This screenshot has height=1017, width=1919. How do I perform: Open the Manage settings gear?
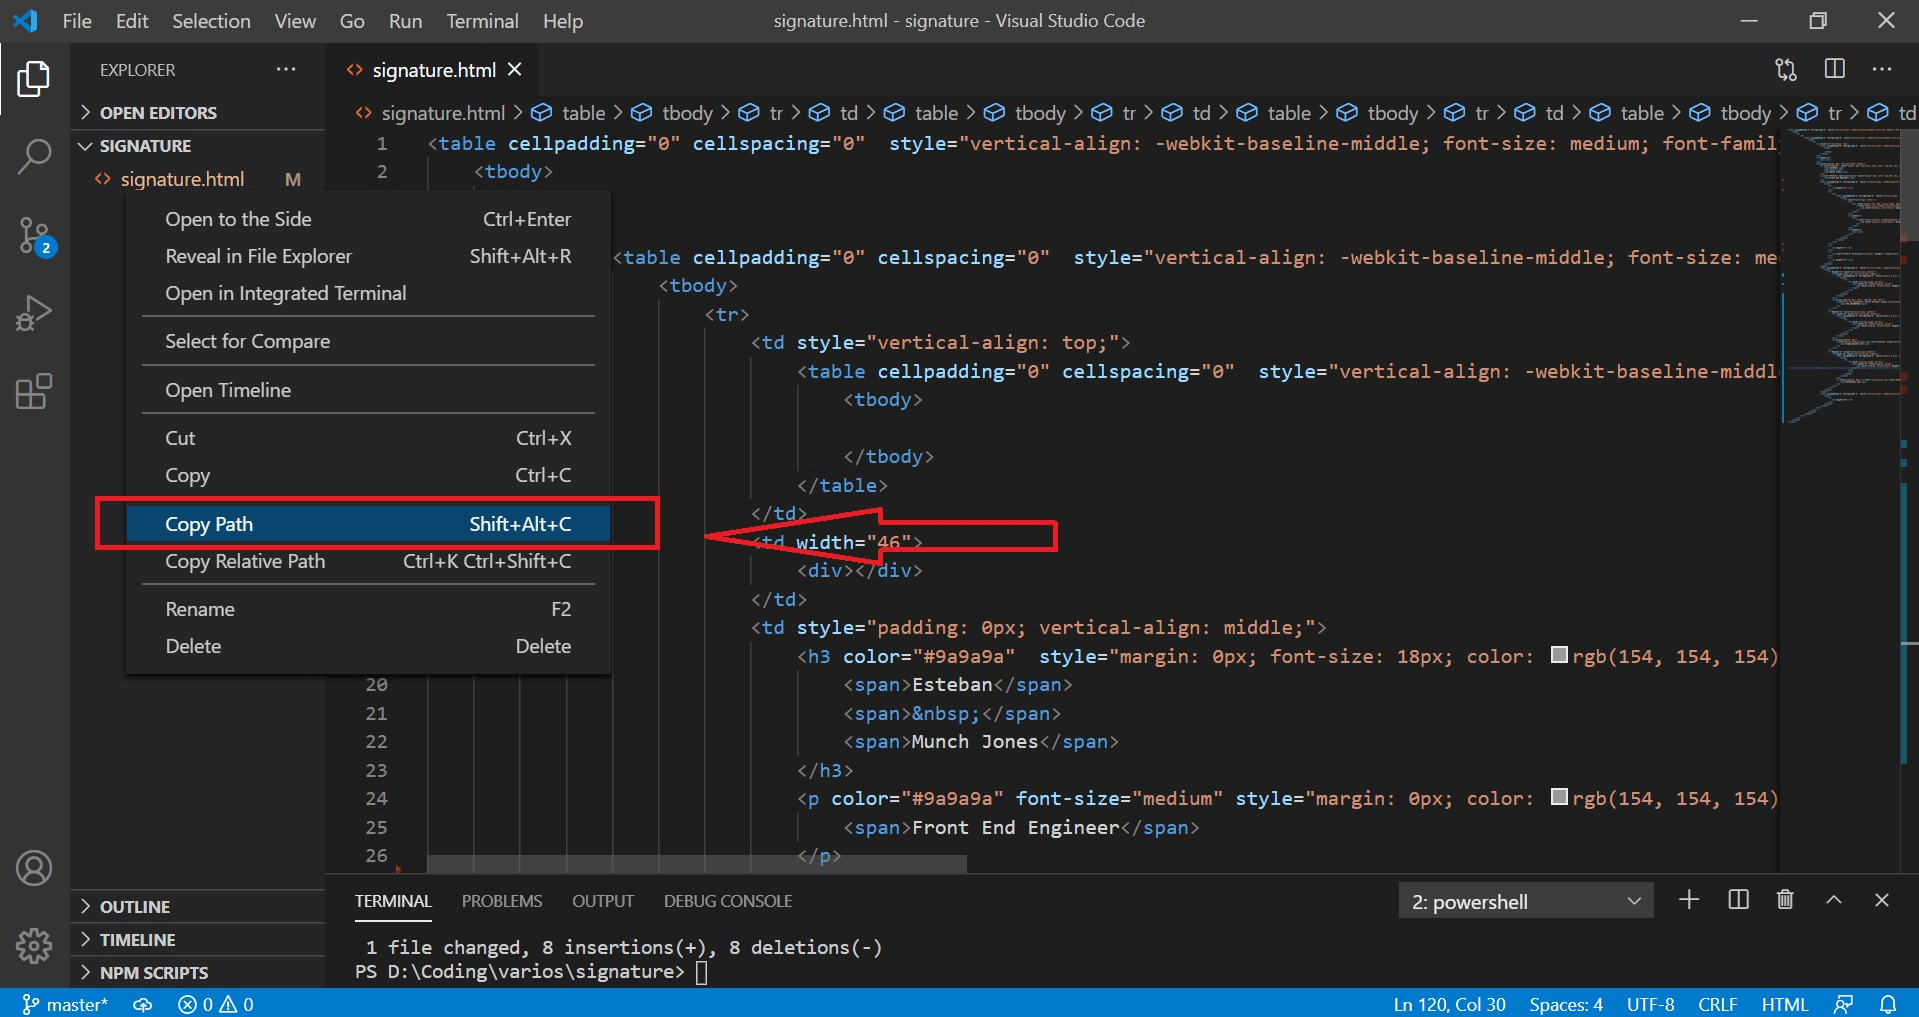pyautogui.click(x=35, y=945)
